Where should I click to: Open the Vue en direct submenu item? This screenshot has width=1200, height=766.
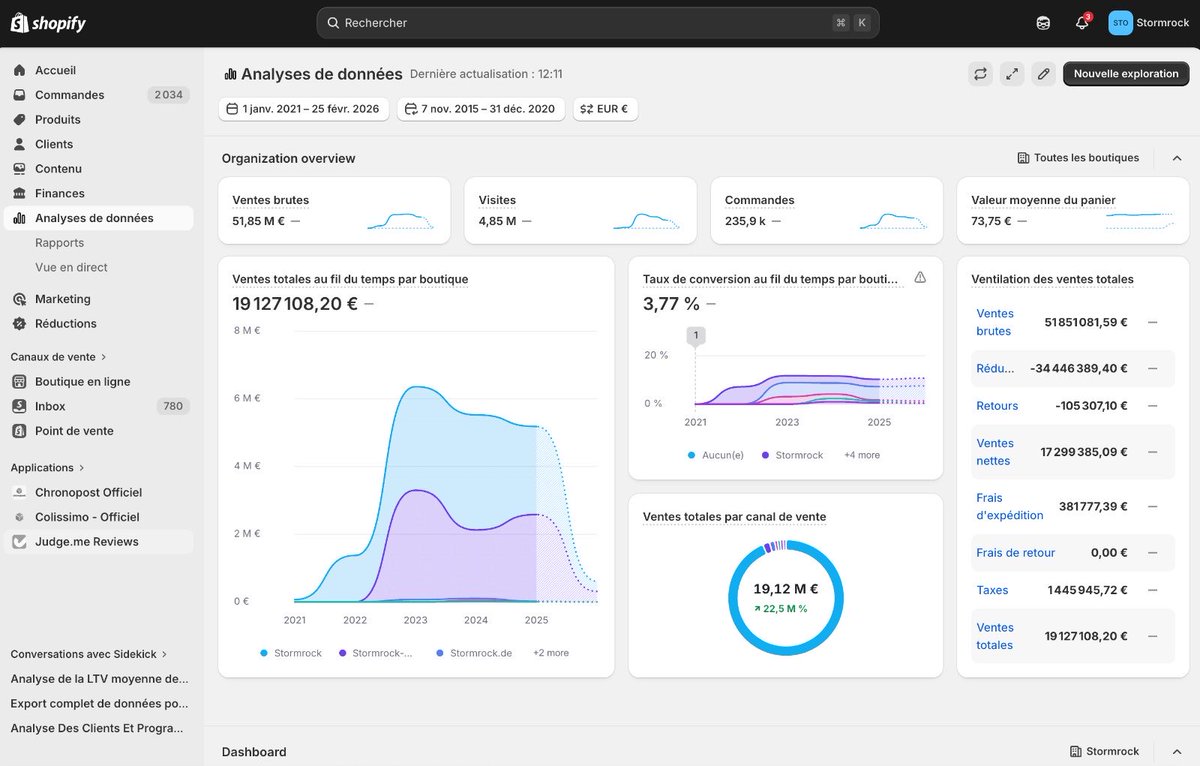[x=71, y=267]
